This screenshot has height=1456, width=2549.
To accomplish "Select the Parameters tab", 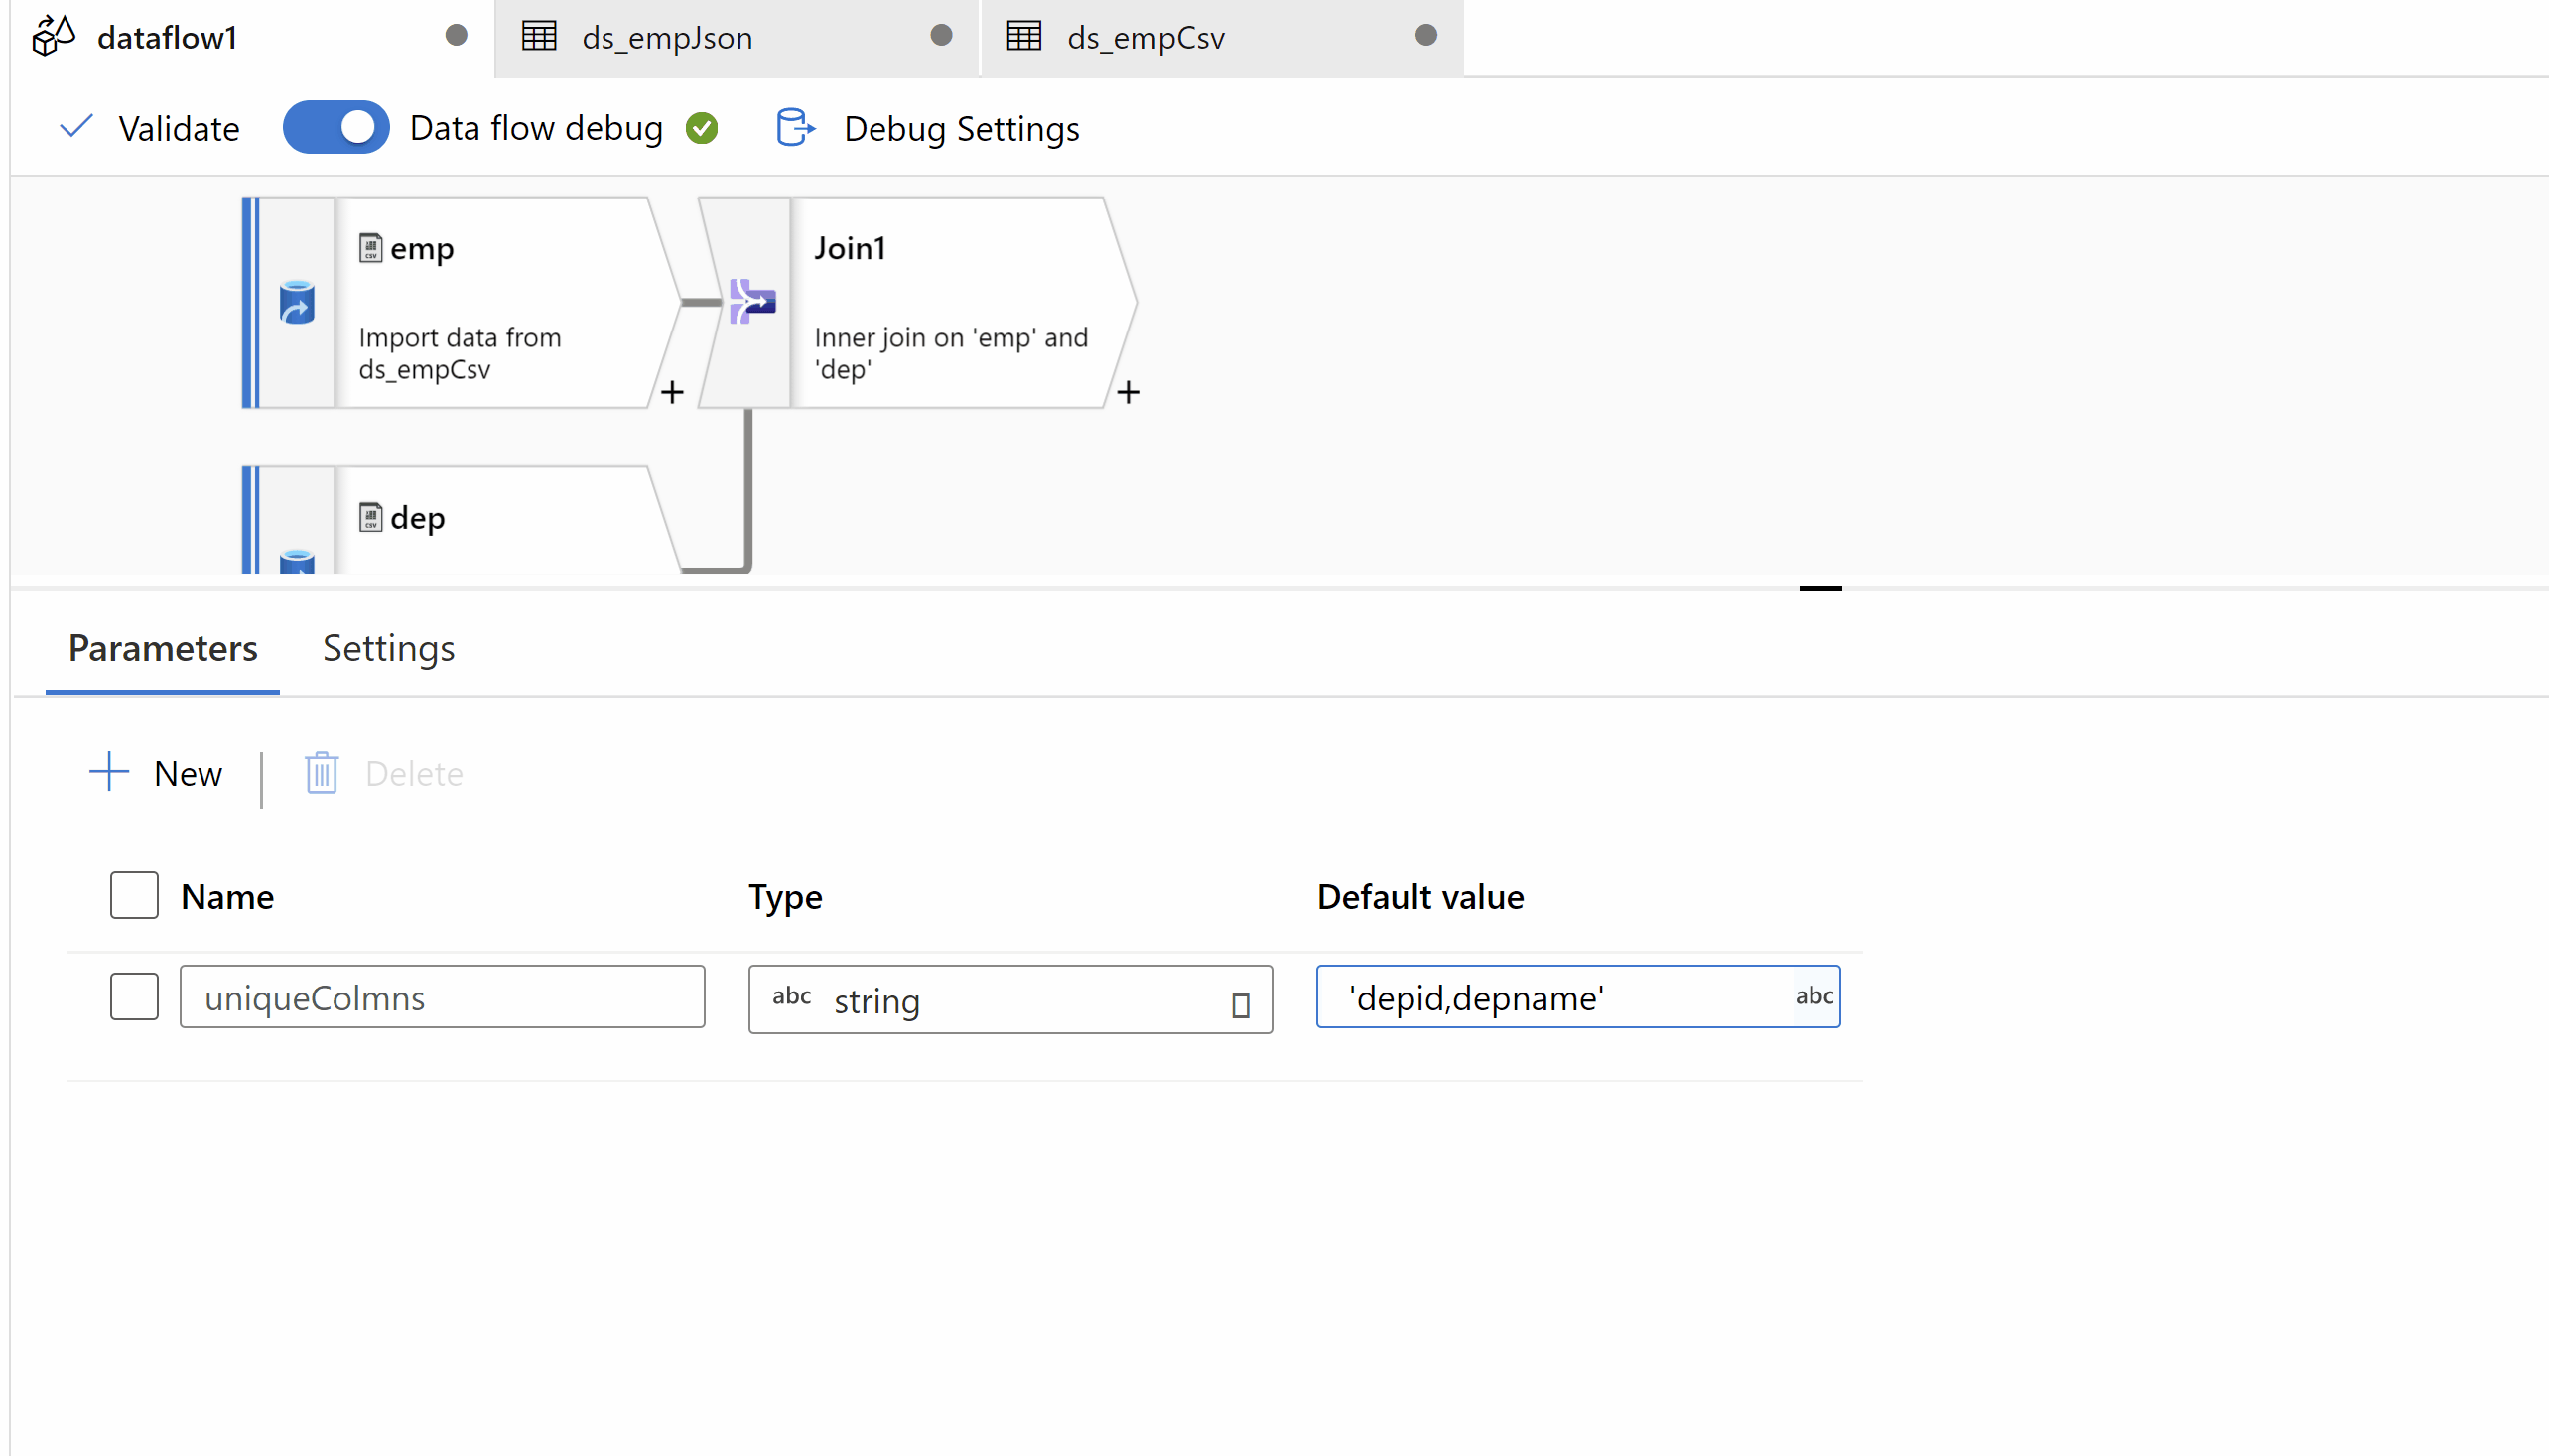I will point(163,647).
